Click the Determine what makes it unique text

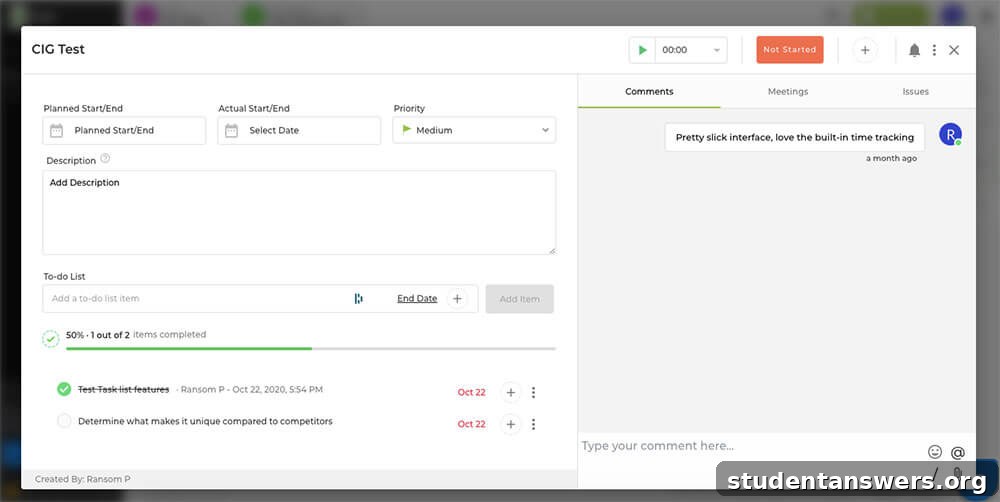pyautogui.click(x=205, y=421)
